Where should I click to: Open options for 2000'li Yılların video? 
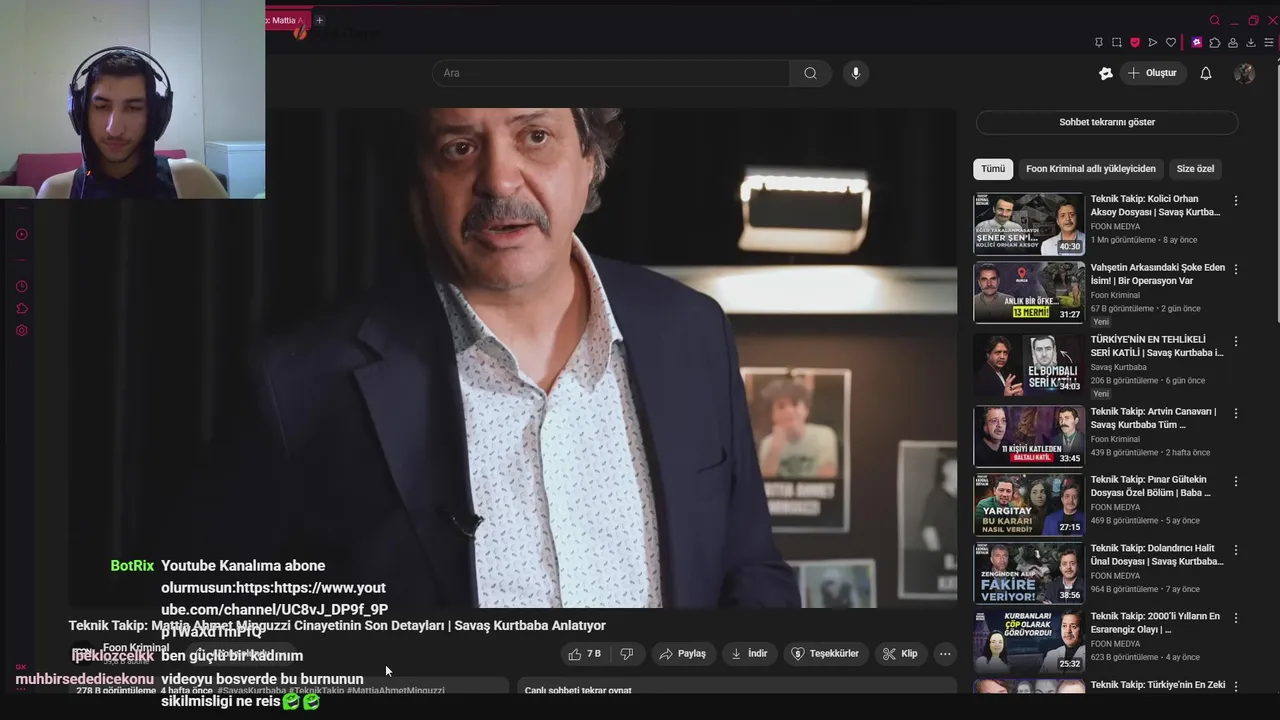(x=1236, y=618)
